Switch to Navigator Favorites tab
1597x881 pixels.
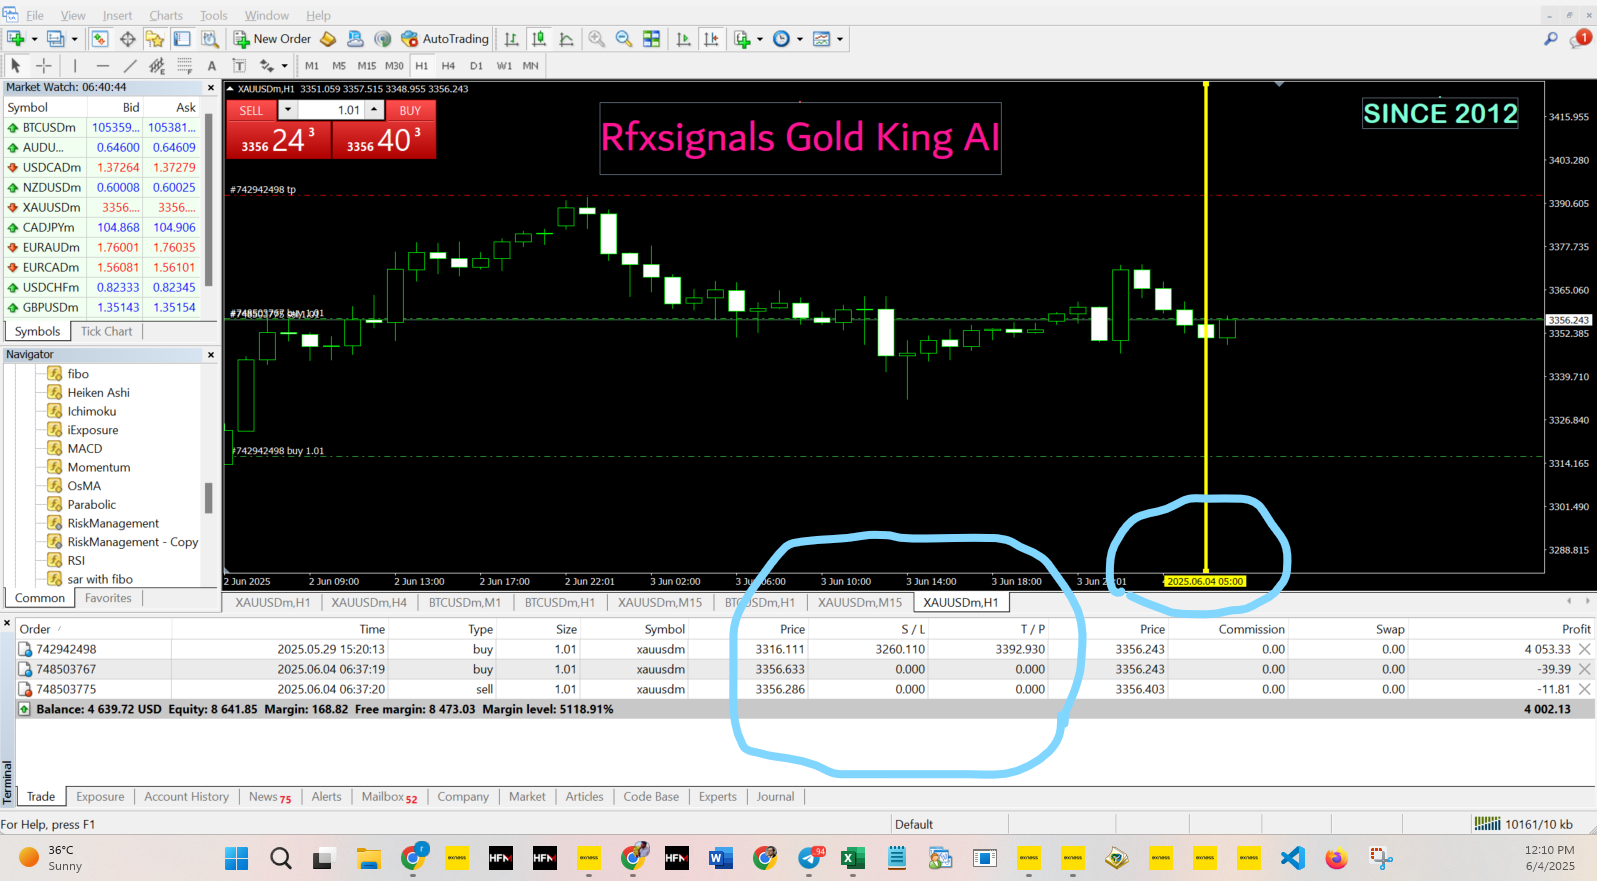[108, 598]
